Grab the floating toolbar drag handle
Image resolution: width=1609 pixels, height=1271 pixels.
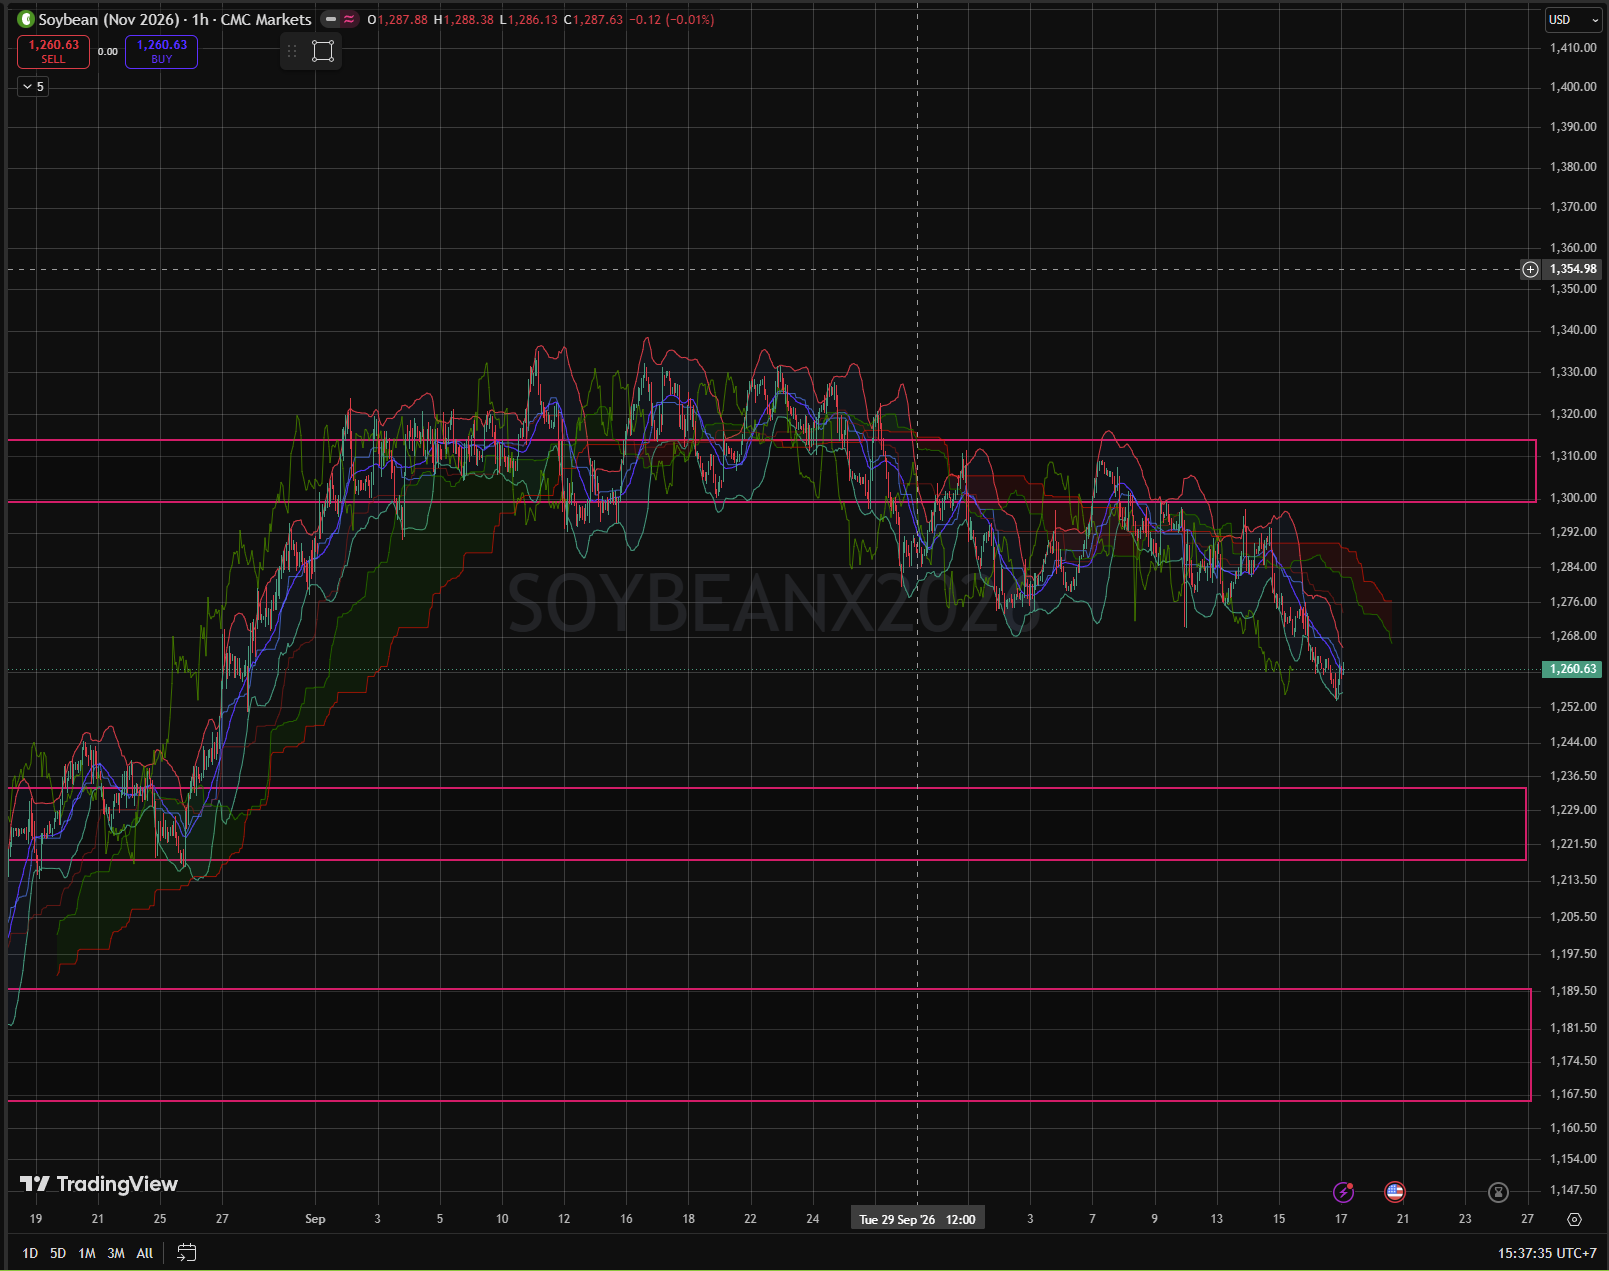pos(292,51)
